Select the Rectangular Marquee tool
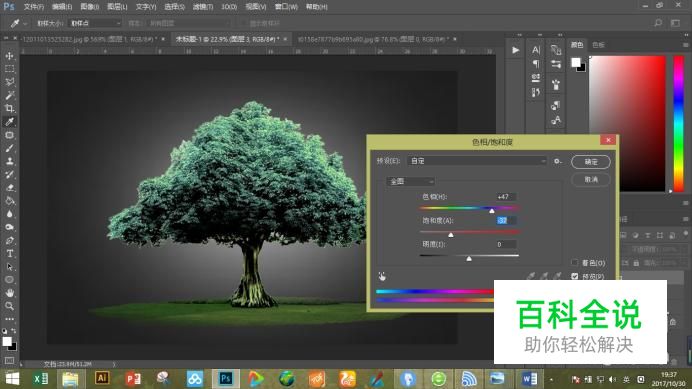The width and height of the screenshot is (692, 389). tap(9, 69)
